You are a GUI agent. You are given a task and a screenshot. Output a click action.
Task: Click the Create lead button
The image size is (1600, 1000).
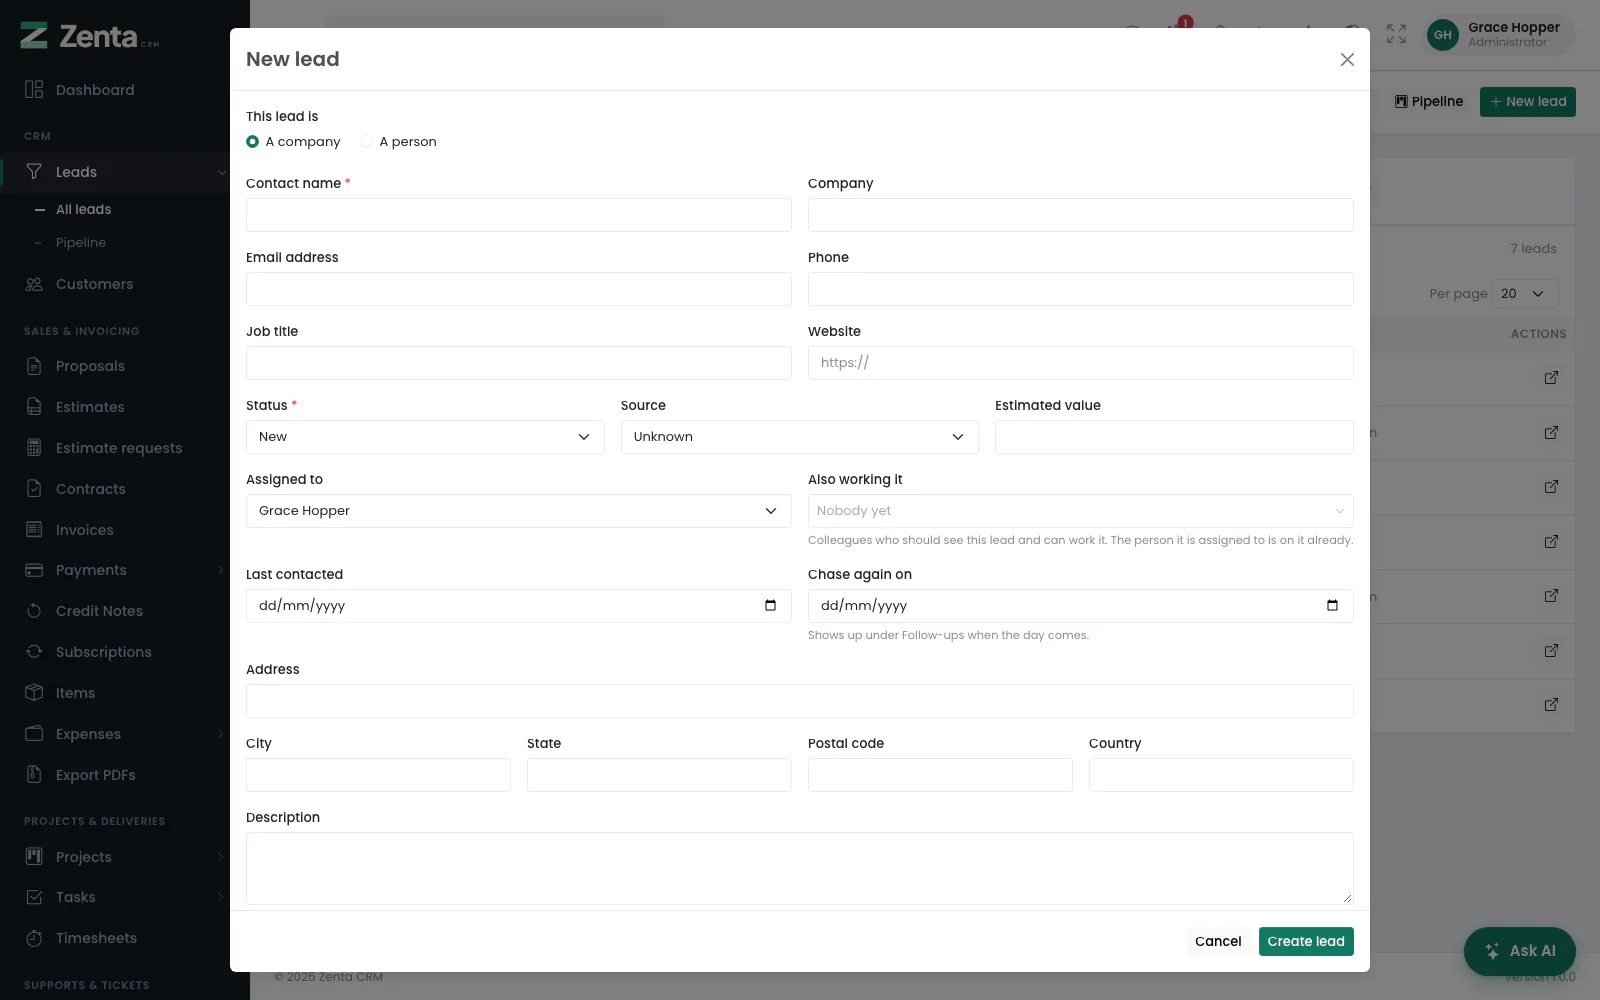[x=1306, y=941]
